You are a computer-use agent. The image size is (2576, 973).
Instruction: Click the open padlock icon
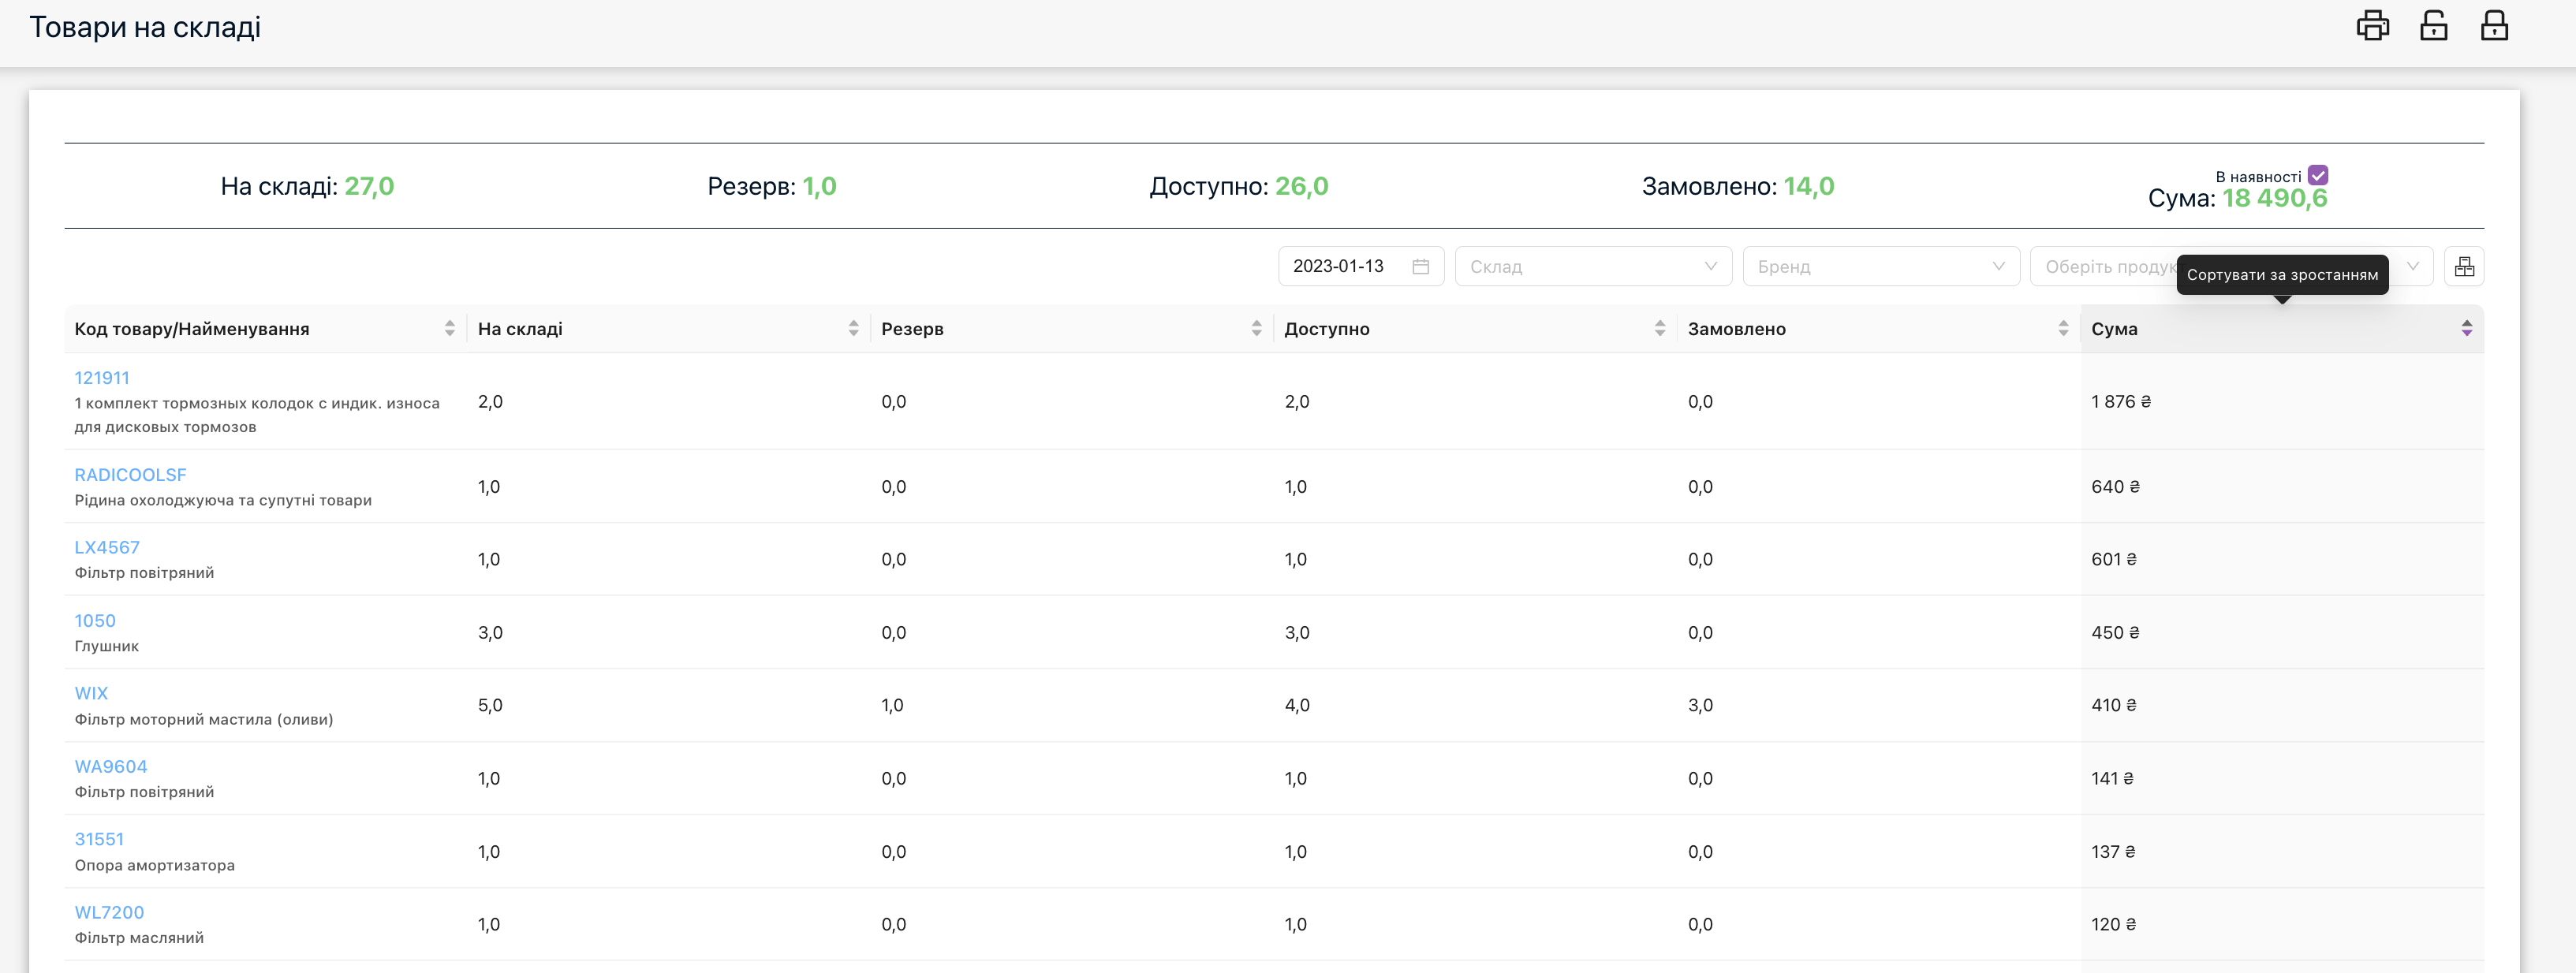pos(2433,26)
